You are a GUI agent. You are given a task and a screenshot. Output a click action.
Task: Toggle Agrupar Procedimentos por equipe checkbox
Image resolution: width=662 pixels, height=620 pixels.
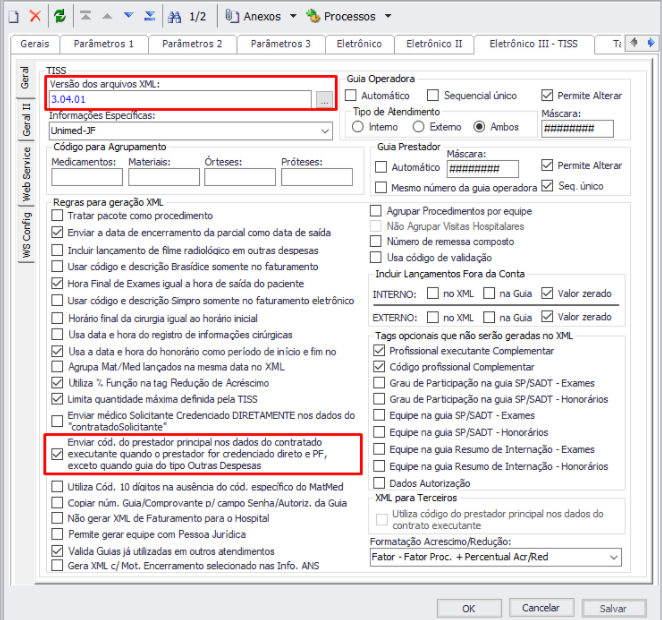(376, 211)
